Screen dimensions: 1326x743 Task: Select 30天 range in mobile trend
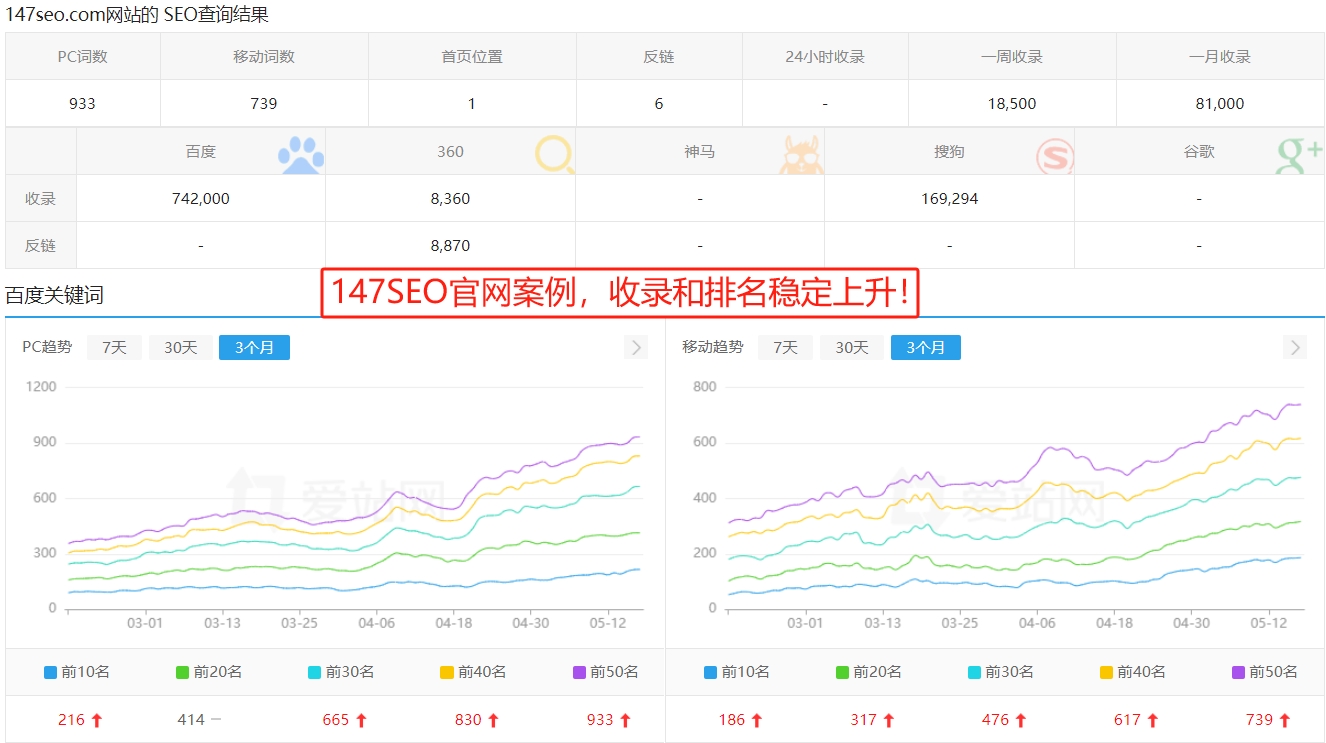[x=851, y=347]
